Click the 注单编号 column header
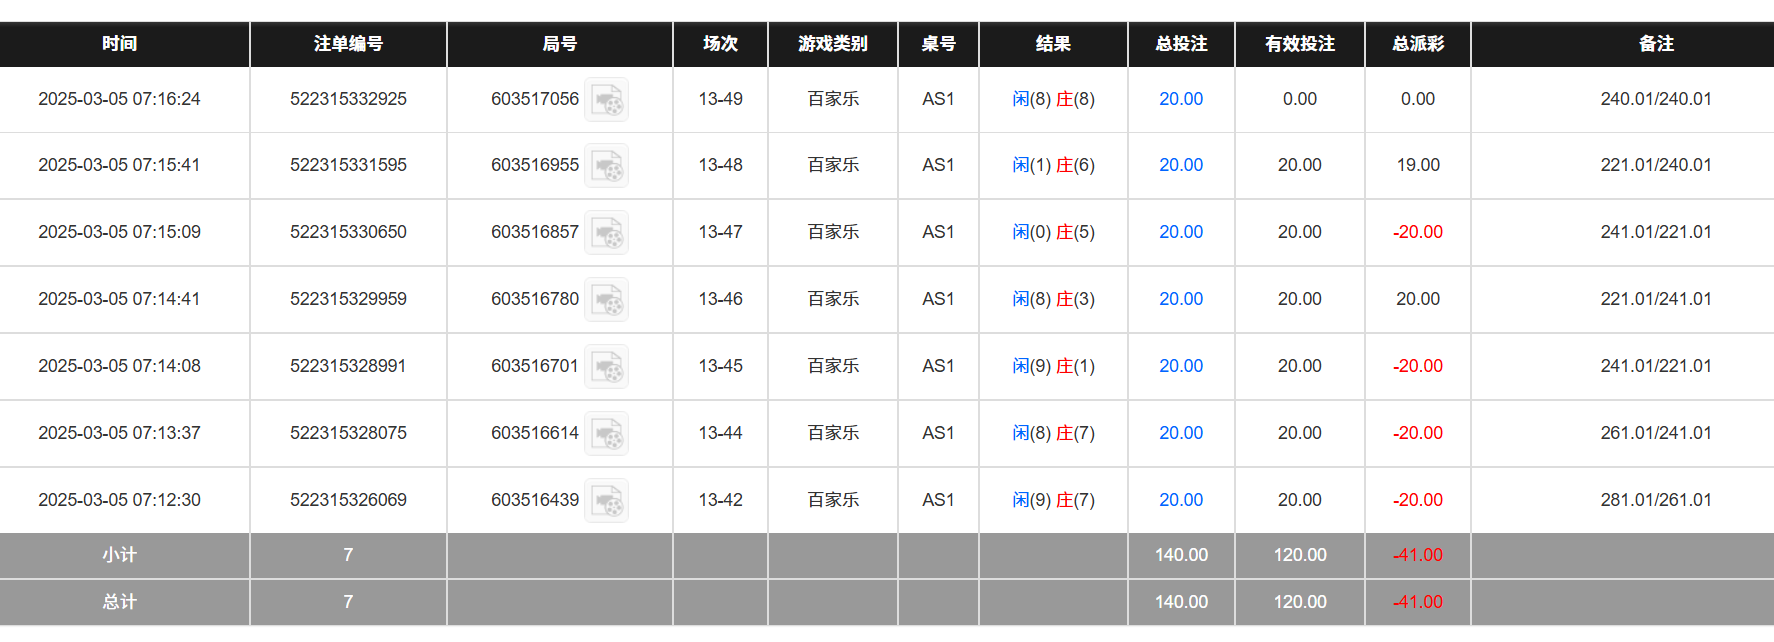The width and height of the screenshot is (1774, 642). tap(348, 44)
